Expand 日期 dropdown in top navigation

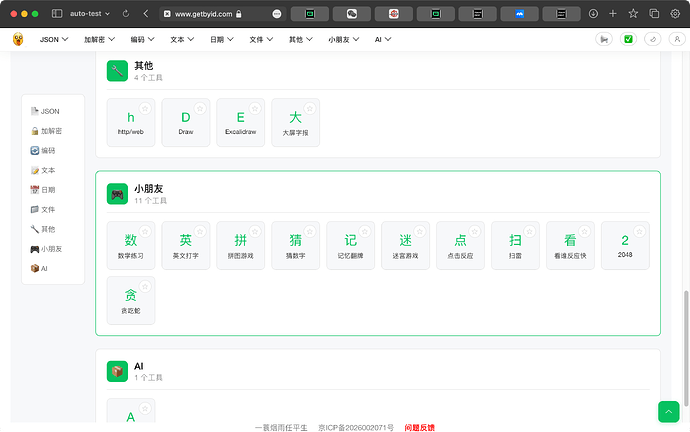point(222,40)
